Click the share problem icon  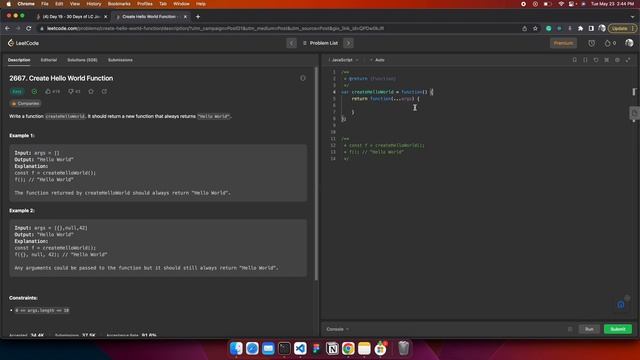[x=104, y=91]
